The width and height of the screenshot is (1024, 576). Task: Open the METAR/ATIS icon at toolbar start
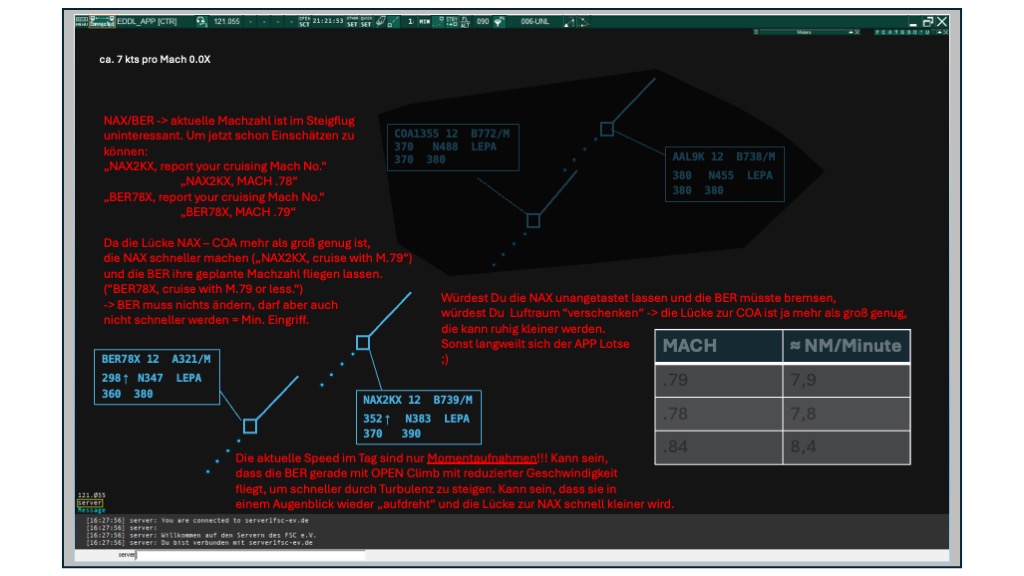82,22
